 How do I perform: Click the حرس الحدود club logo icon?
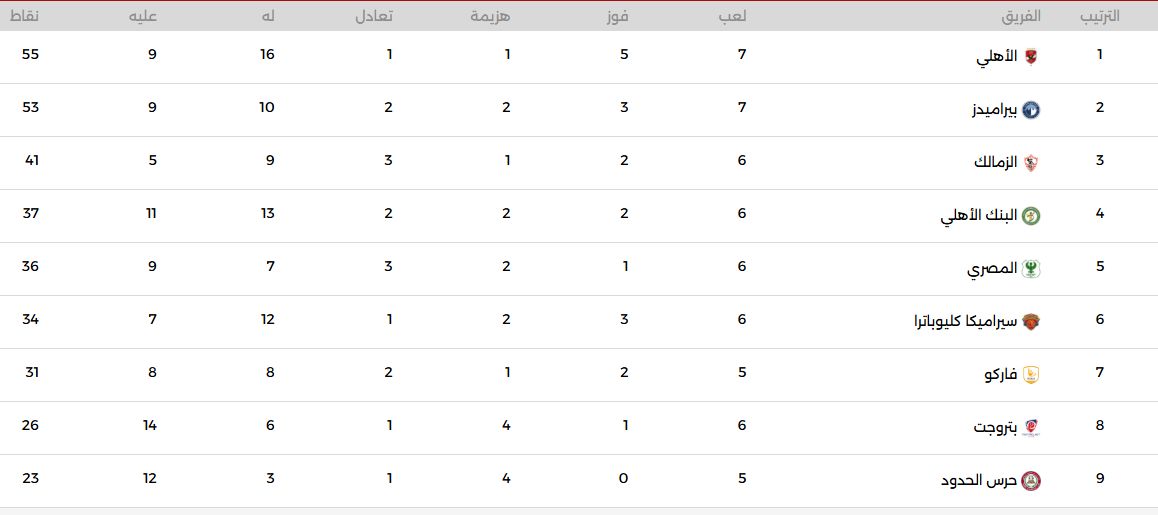point(1031,482)
